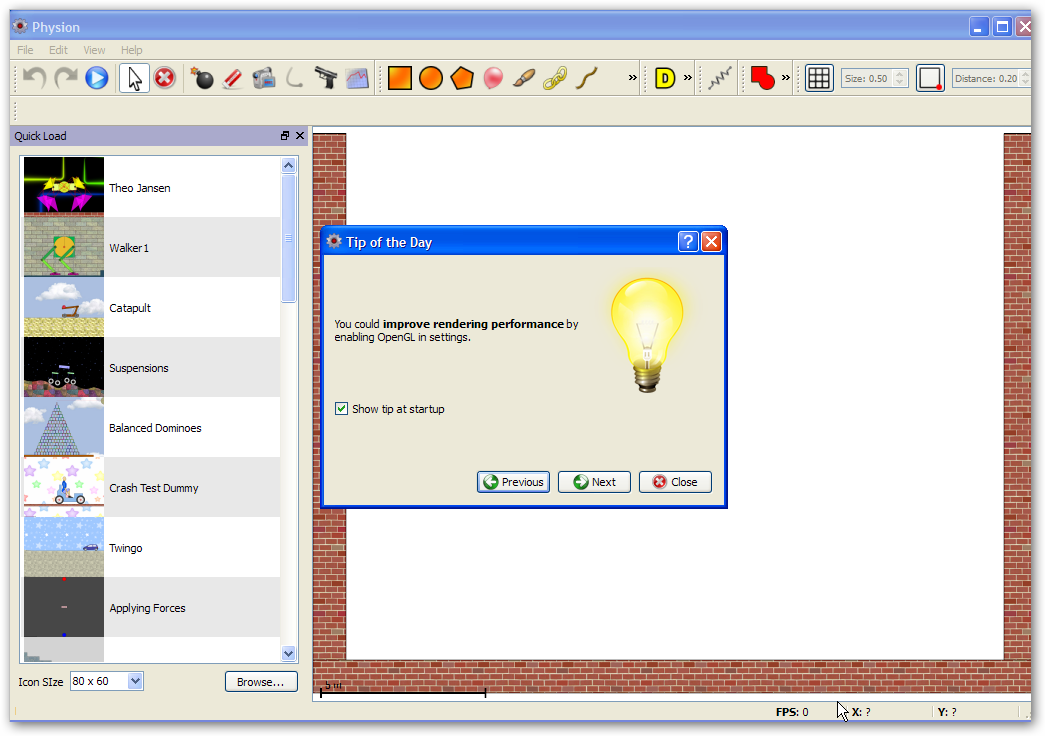1045x736 pixels.
Task: Select the orange circle shape tool
Action: point(431,78)
